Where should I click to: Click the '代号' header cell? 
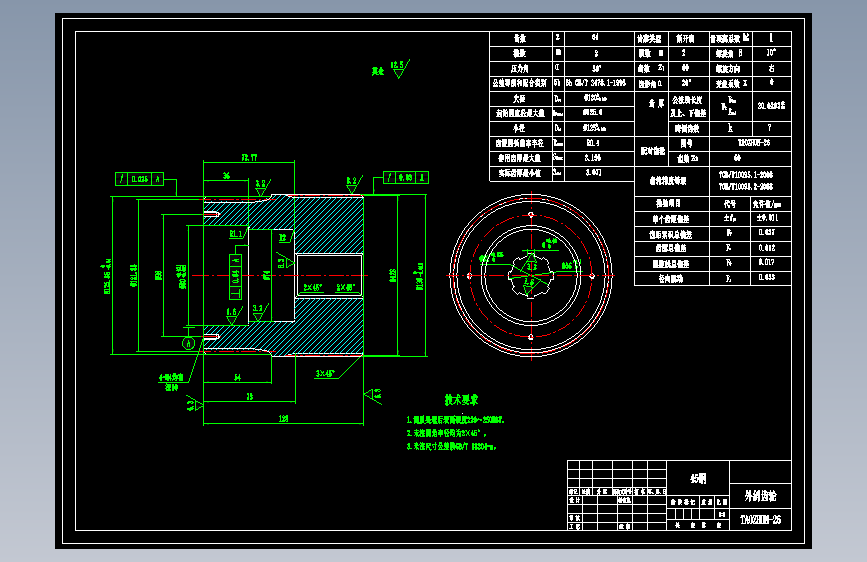click(729, 204)
